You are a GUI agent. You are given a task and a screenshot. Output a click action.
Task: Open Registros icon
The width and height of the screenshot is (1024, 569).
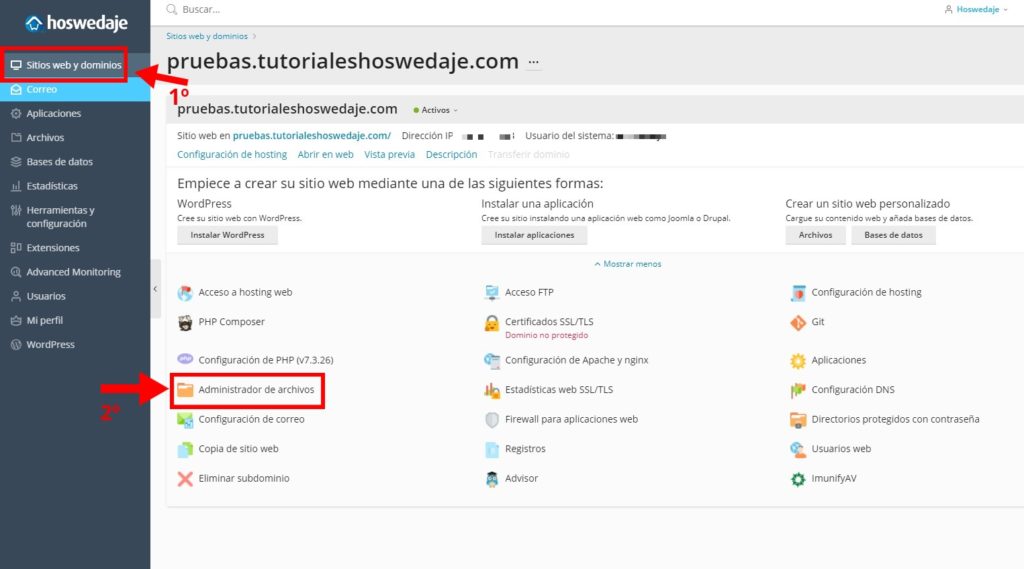(492, 449)
